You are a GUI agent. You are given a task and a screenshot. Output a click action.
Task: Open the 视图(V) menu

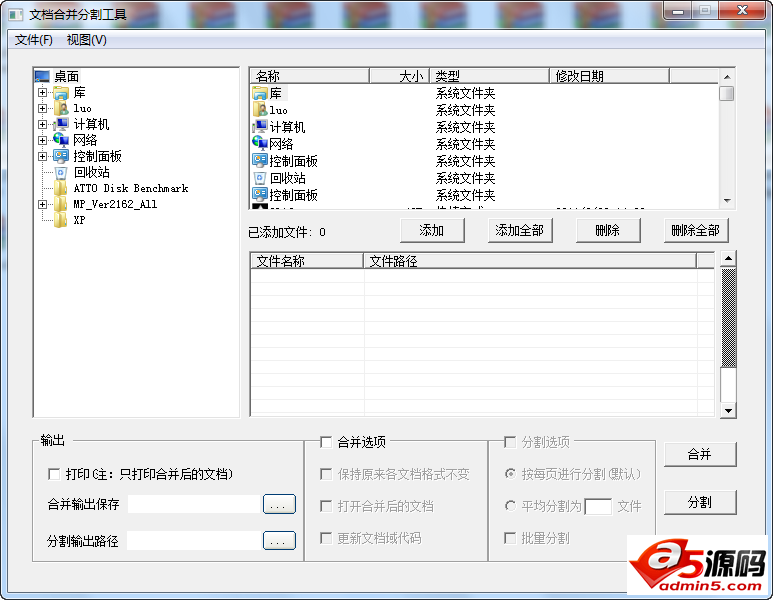pos(86,40)
